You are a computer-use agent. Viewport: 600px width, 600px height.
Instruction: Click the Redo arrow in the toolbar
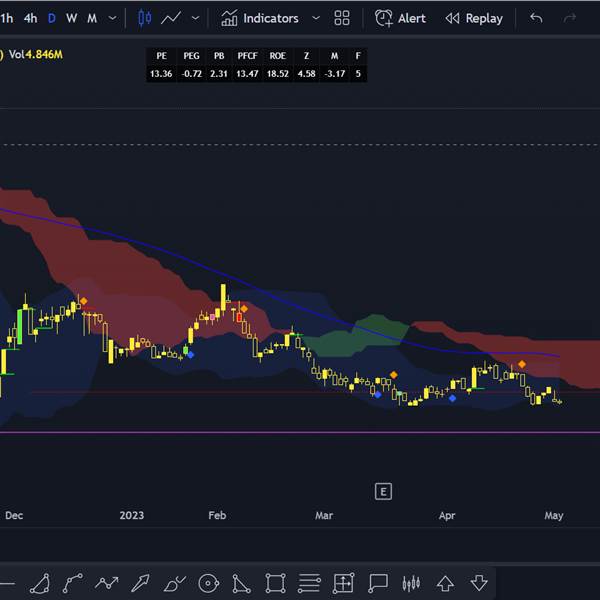tap(570, 18)
